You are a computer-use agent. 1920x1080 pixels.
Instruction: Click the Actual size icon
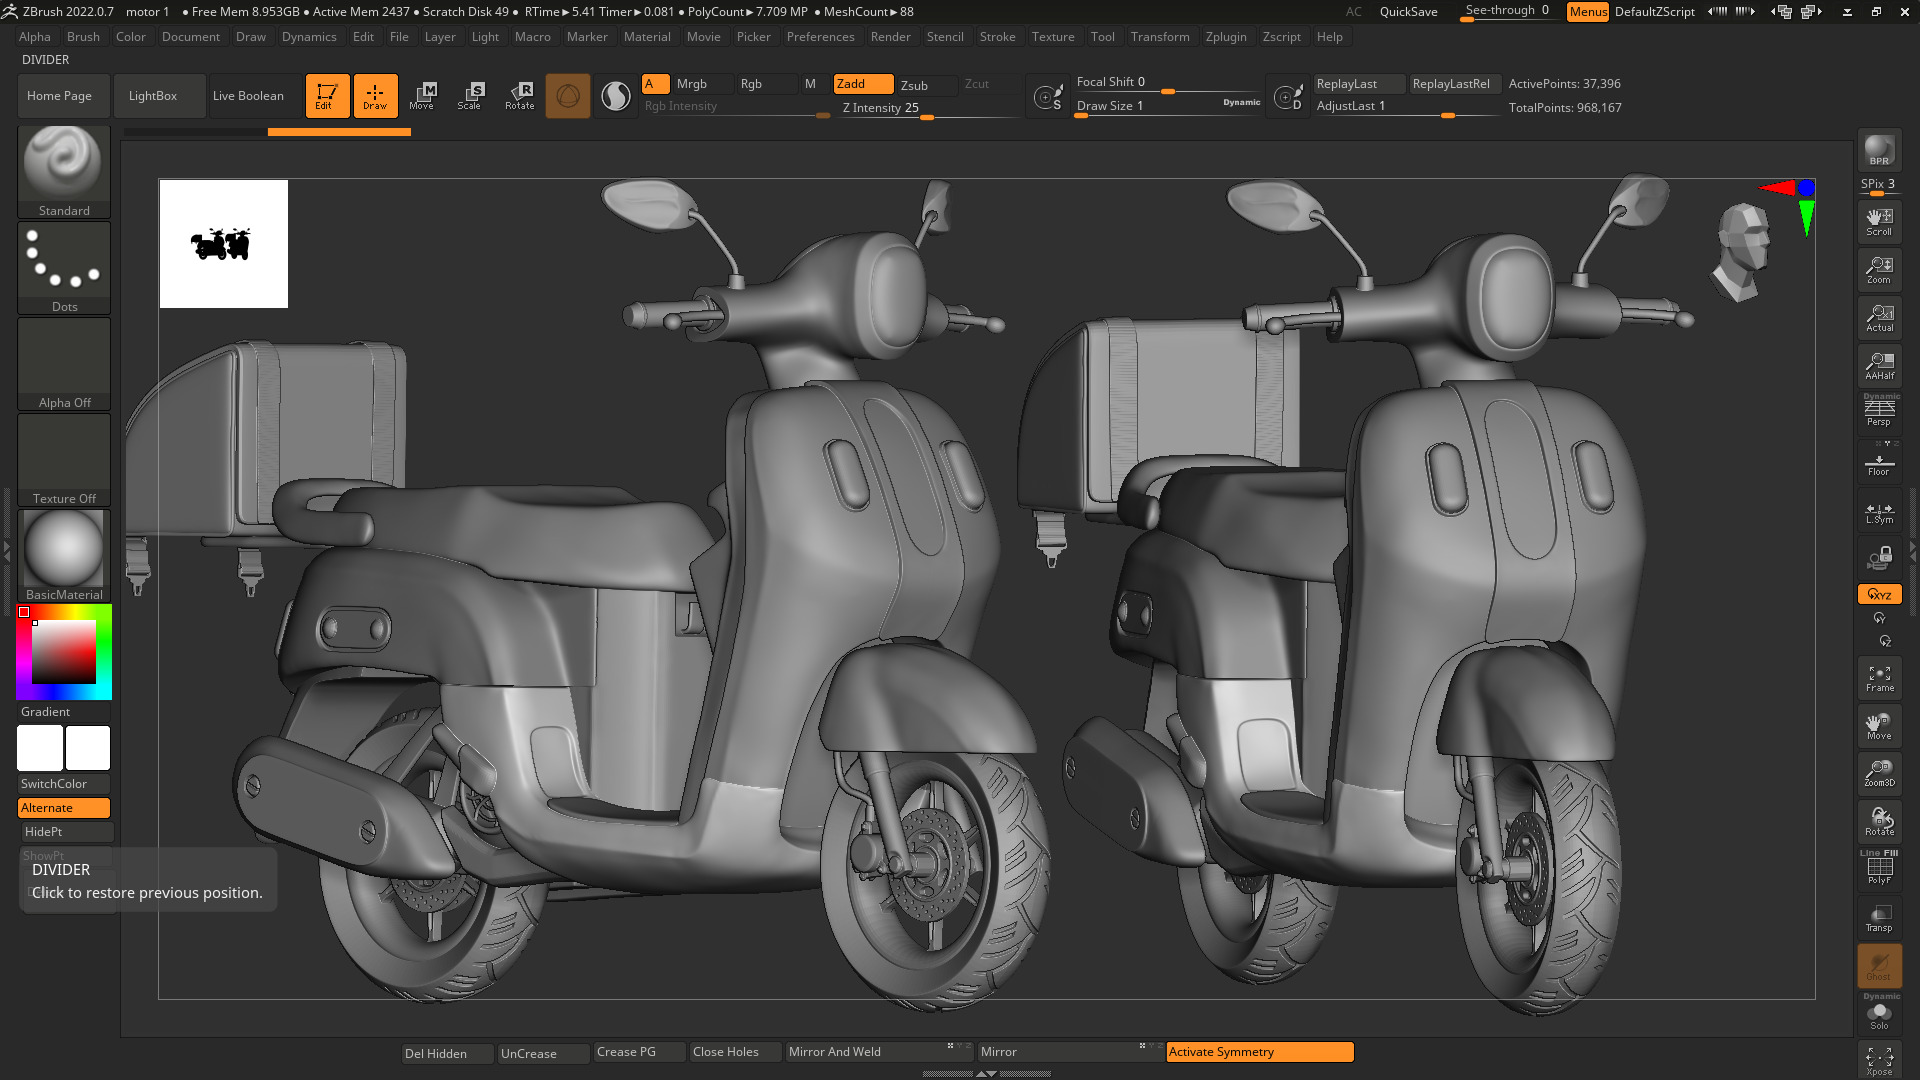click(1880, 317)
